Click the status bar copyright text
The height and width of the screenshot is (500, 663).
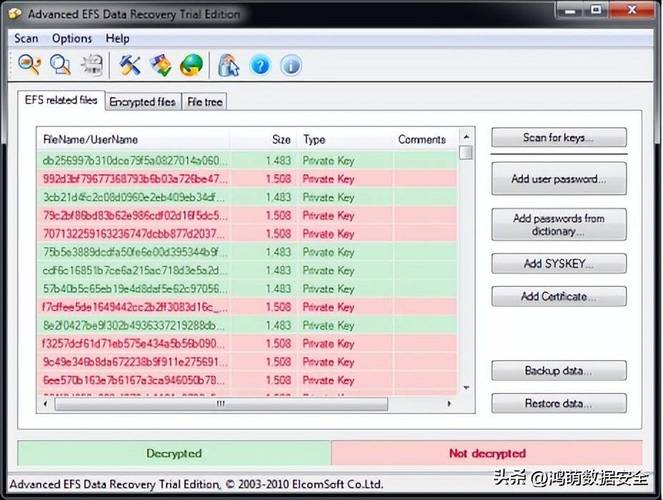[x=196, y=484]
